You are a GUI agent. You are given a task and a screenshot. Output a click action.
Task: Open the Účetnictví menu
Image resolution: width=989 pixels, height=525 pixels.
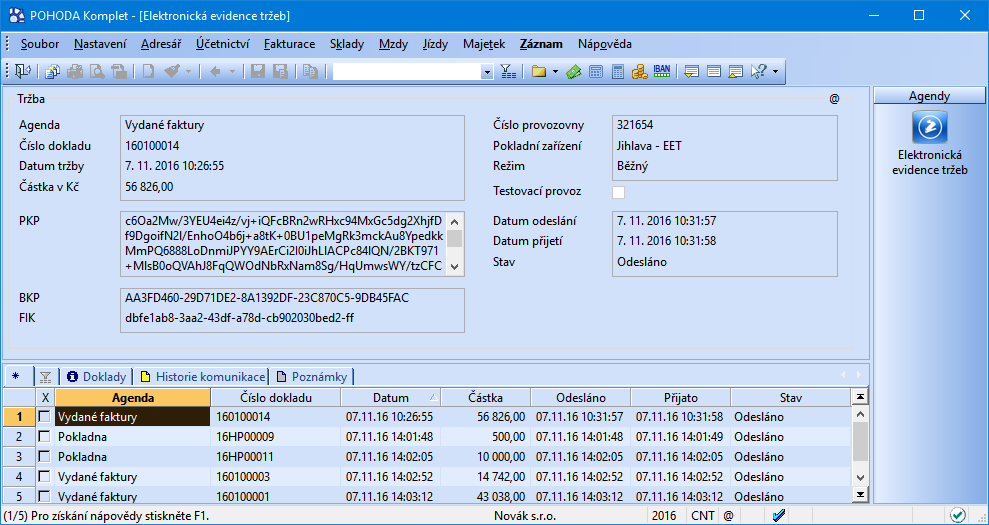(223, 44)
